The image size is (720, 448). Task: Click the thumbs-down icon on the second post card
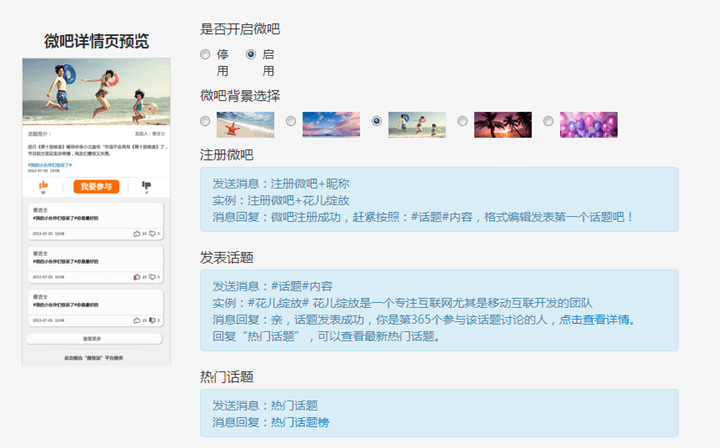(x=152, y=277)
